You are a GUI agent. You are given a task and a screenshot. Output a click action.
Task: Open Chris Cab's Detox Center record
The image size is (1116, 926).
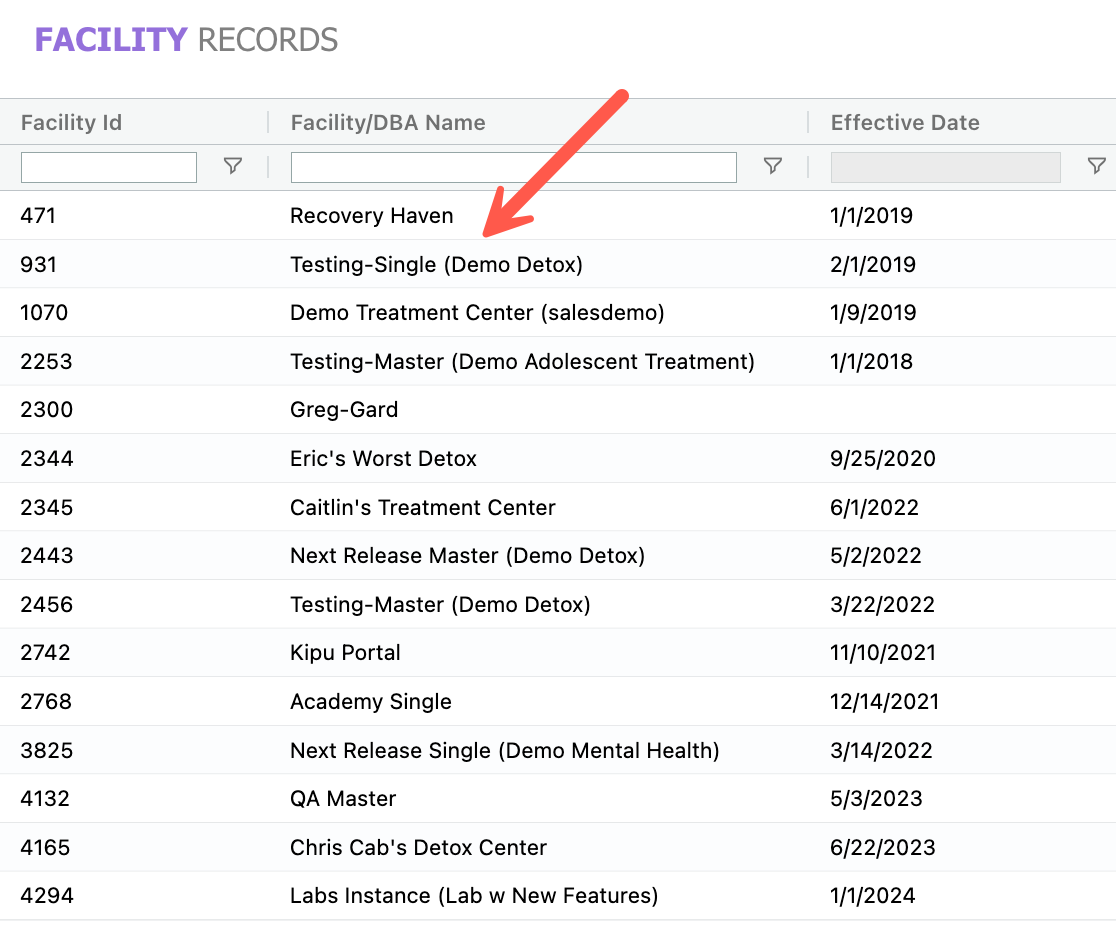[x=418, y=848]
